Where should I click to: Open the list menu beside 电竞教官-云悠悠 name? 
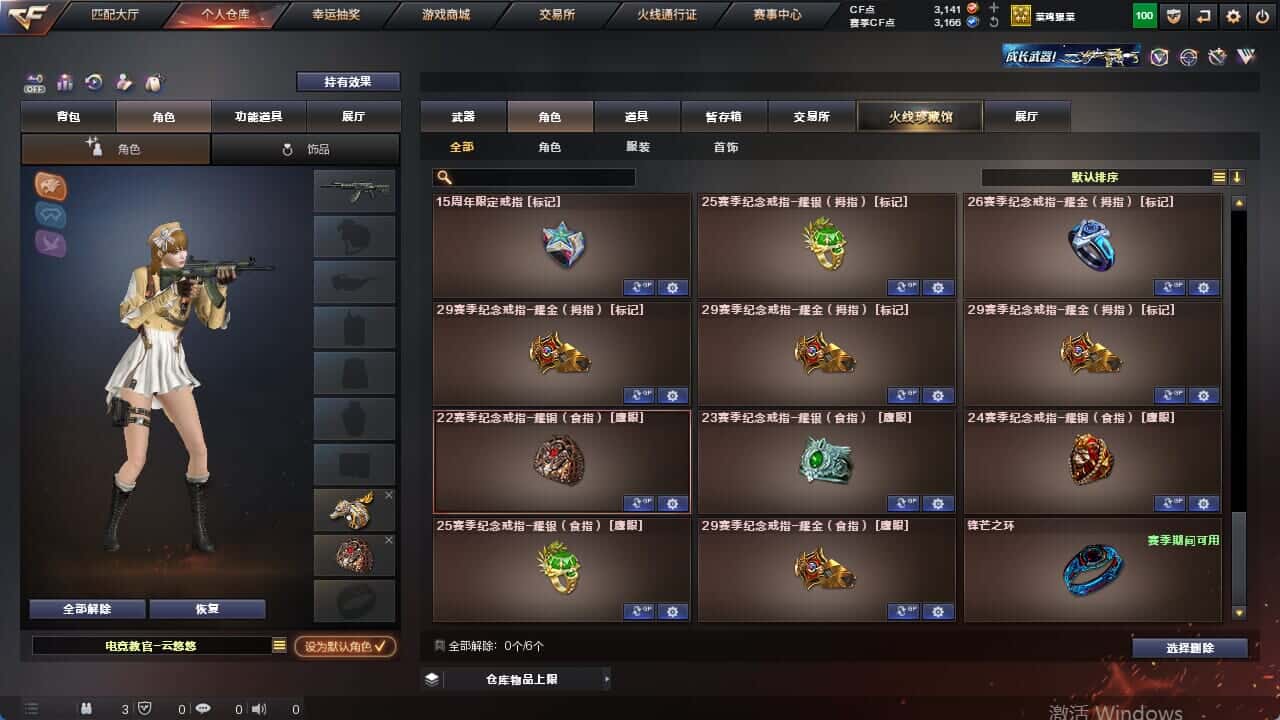pyautogui.click(x=279, y=646)
